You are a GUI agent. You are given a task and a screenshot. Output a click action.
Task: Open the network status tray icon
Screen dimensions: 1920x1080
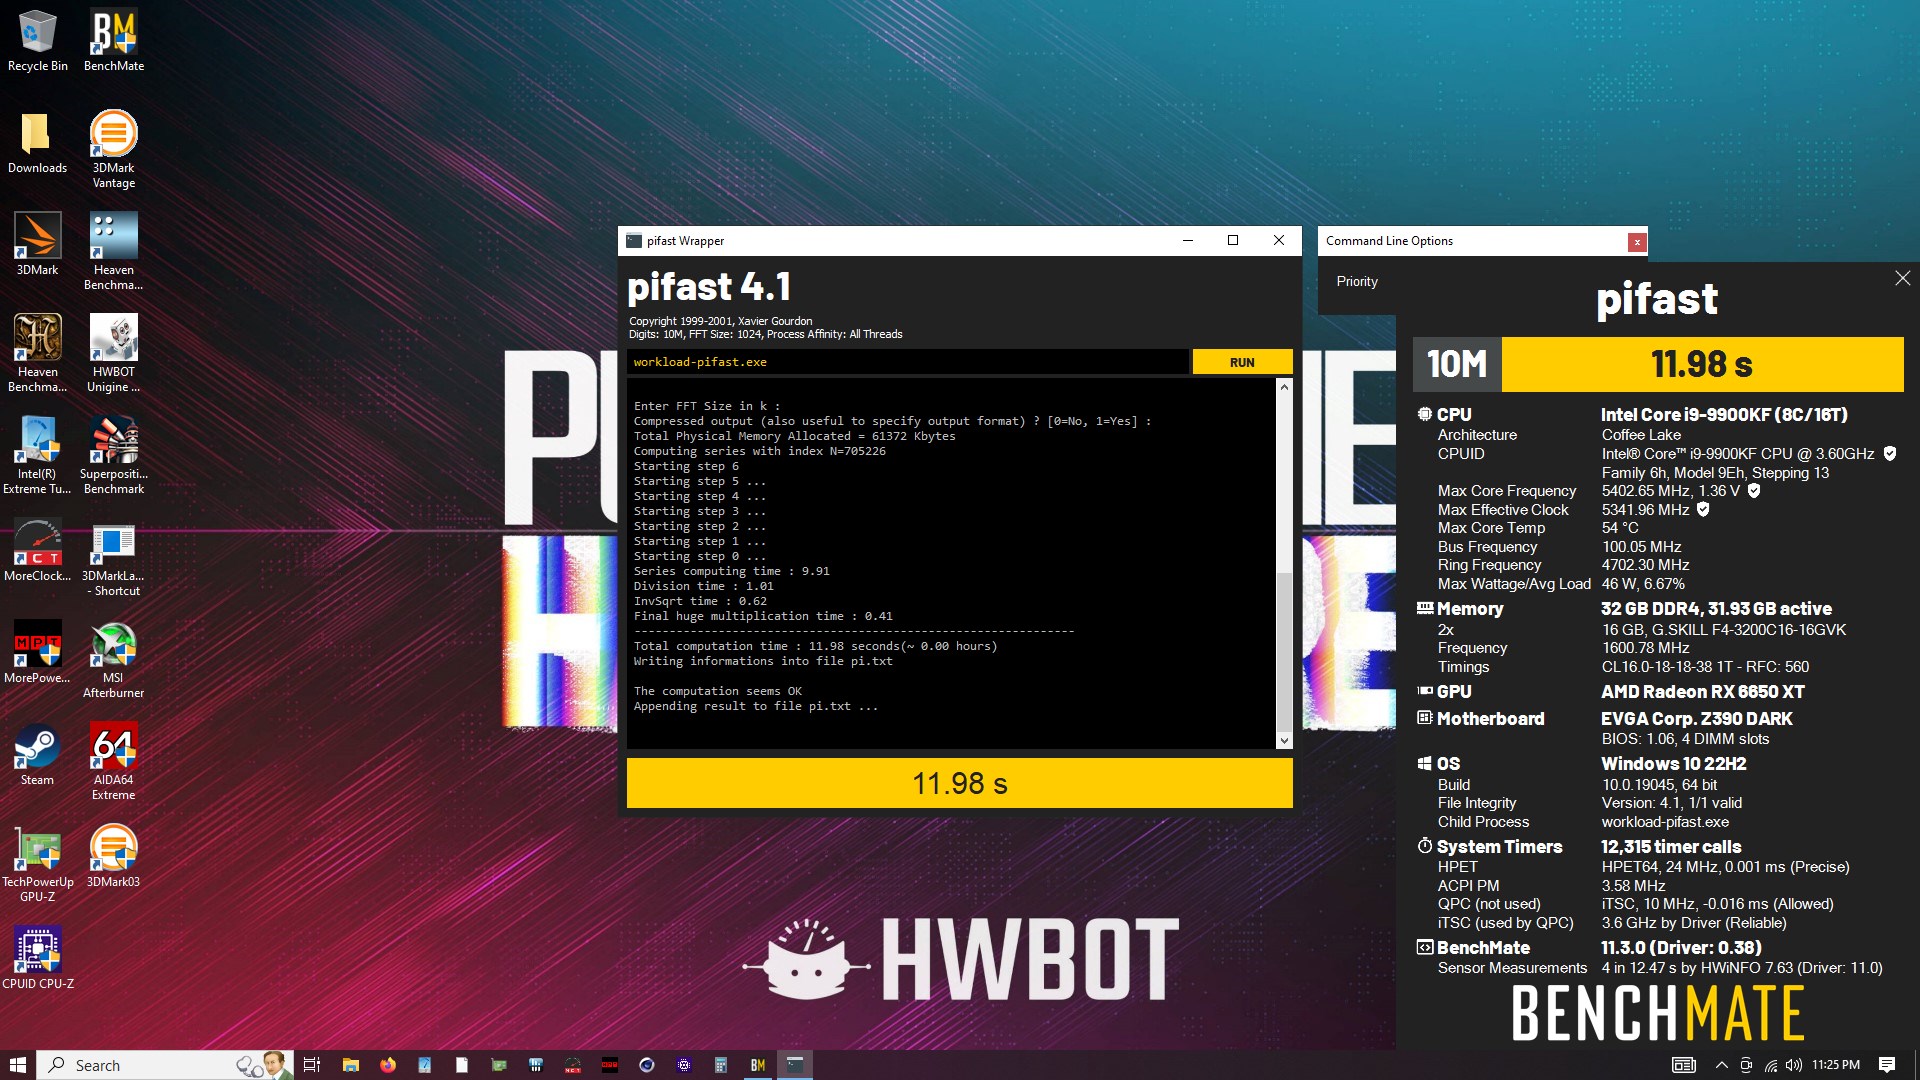pyautogui.click(x=1770, y=1065)
